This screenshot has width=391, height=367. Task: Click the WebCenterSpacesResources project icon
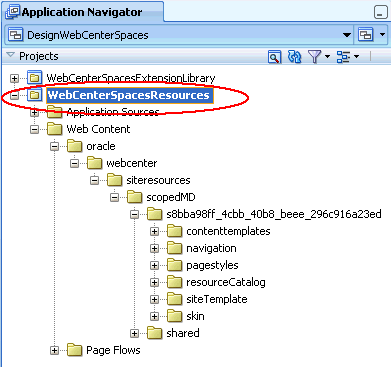pyautogui.click(x=34, y=95)
